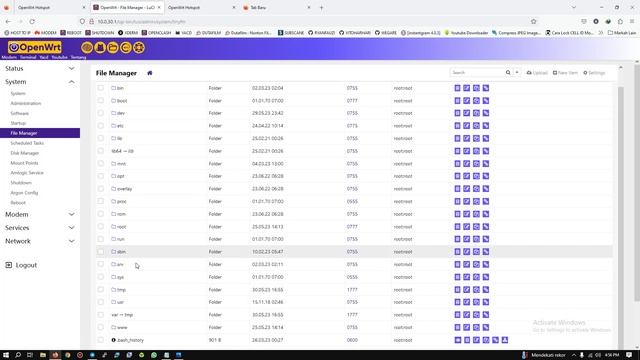The width and height of the screenshot is (640, 360).
Task: Open Mount Points in sidebar
Action: 24,163
